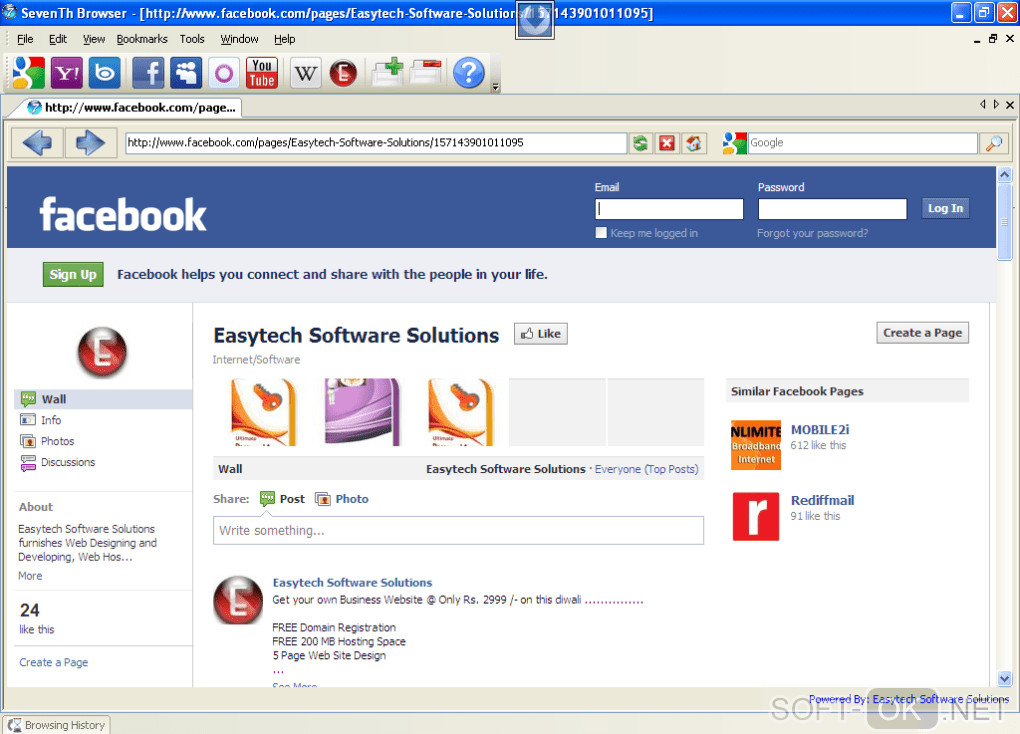Click the Facebook Password field

click(832, 209)
